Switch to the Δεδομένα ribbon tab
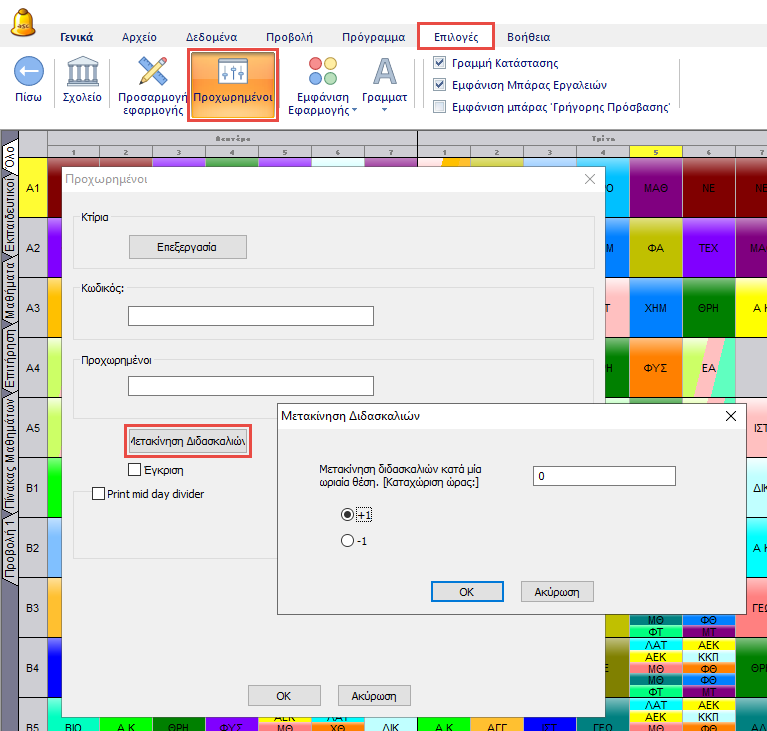 (x=211, y=37)
